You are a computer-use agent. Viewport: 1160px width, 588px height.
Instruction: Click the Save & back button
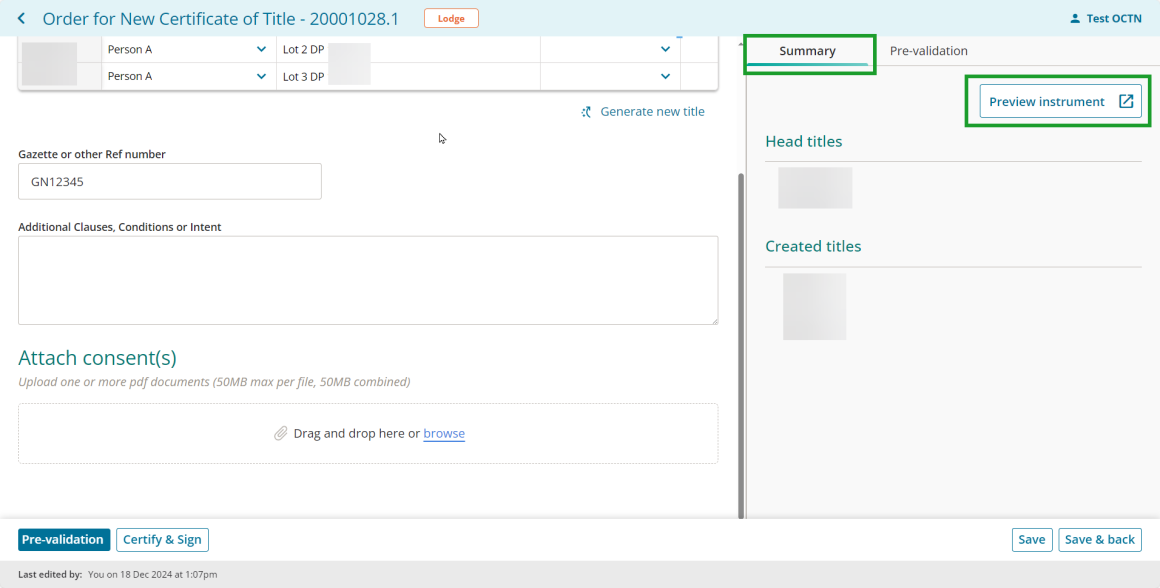[x=1099, y=540]
